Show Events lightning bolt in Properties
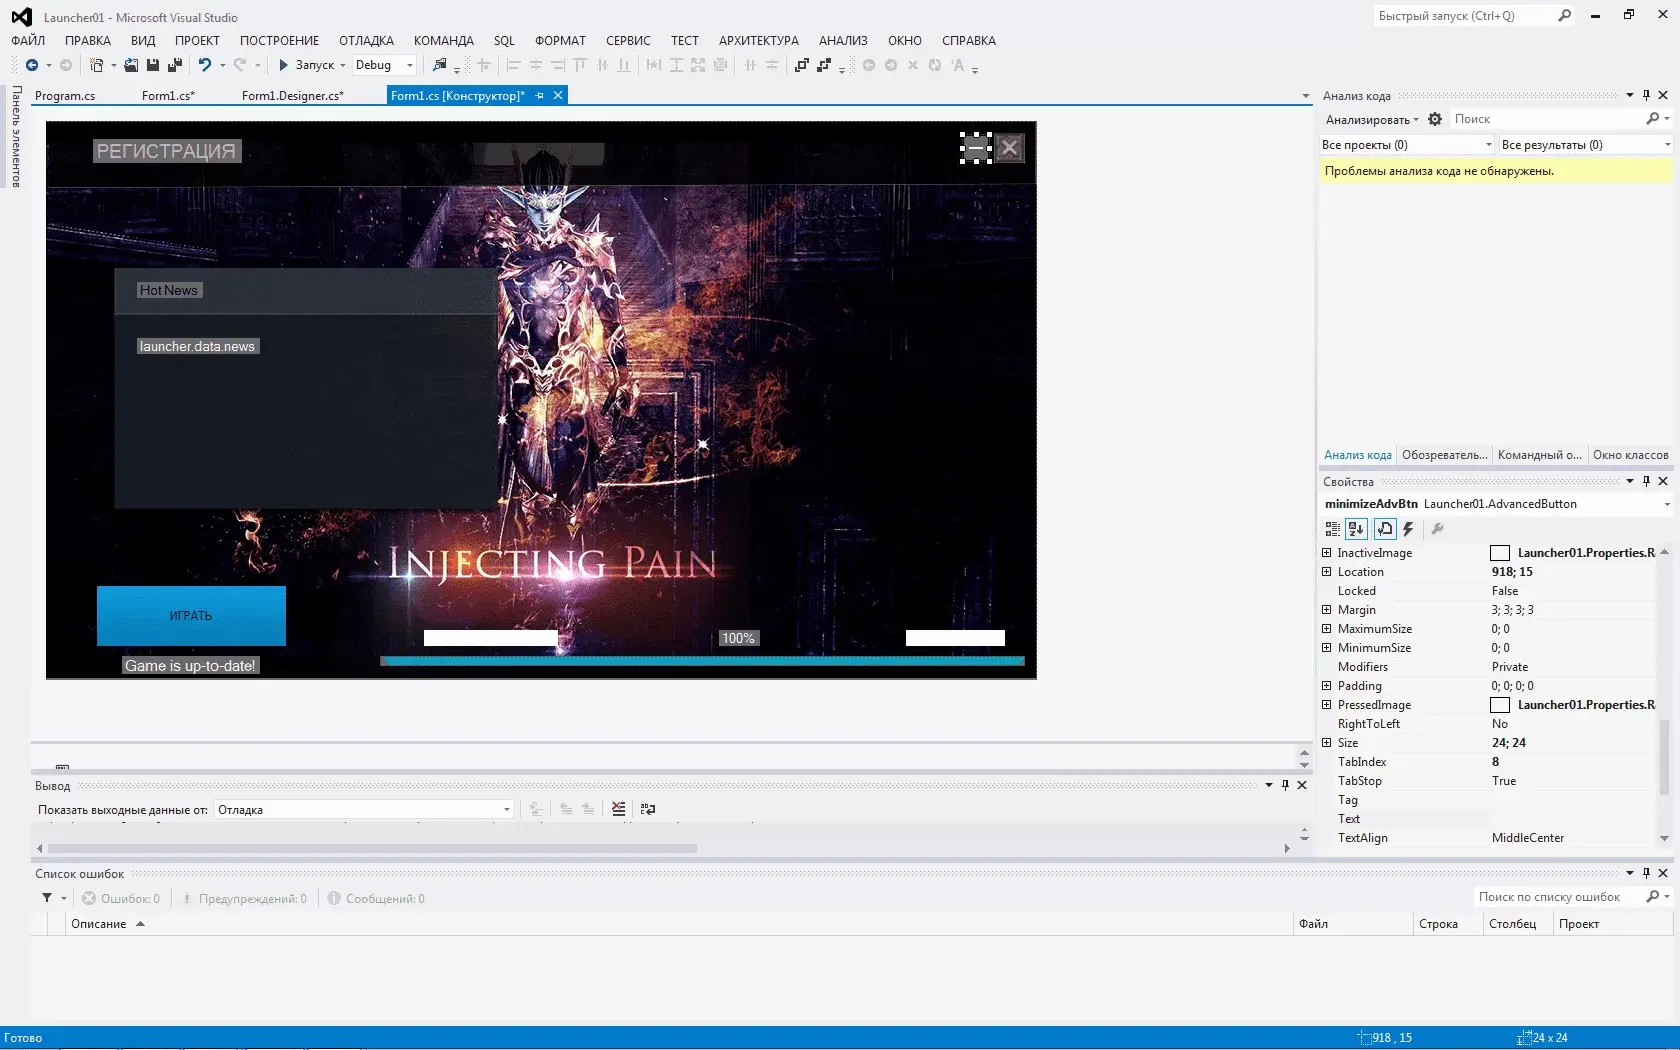This screenshot has width=1680, height=1050. pos(1409,529)
